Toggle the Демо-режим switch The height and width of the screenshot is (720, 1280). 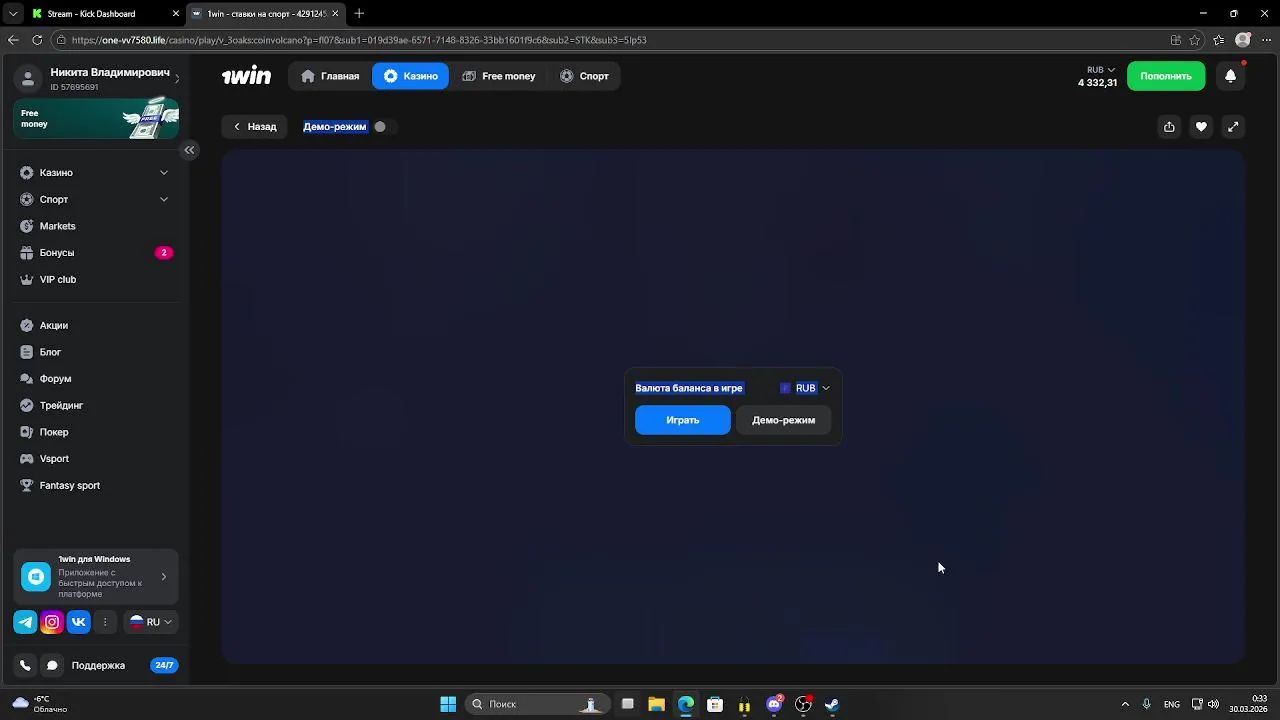click(384, 127)
